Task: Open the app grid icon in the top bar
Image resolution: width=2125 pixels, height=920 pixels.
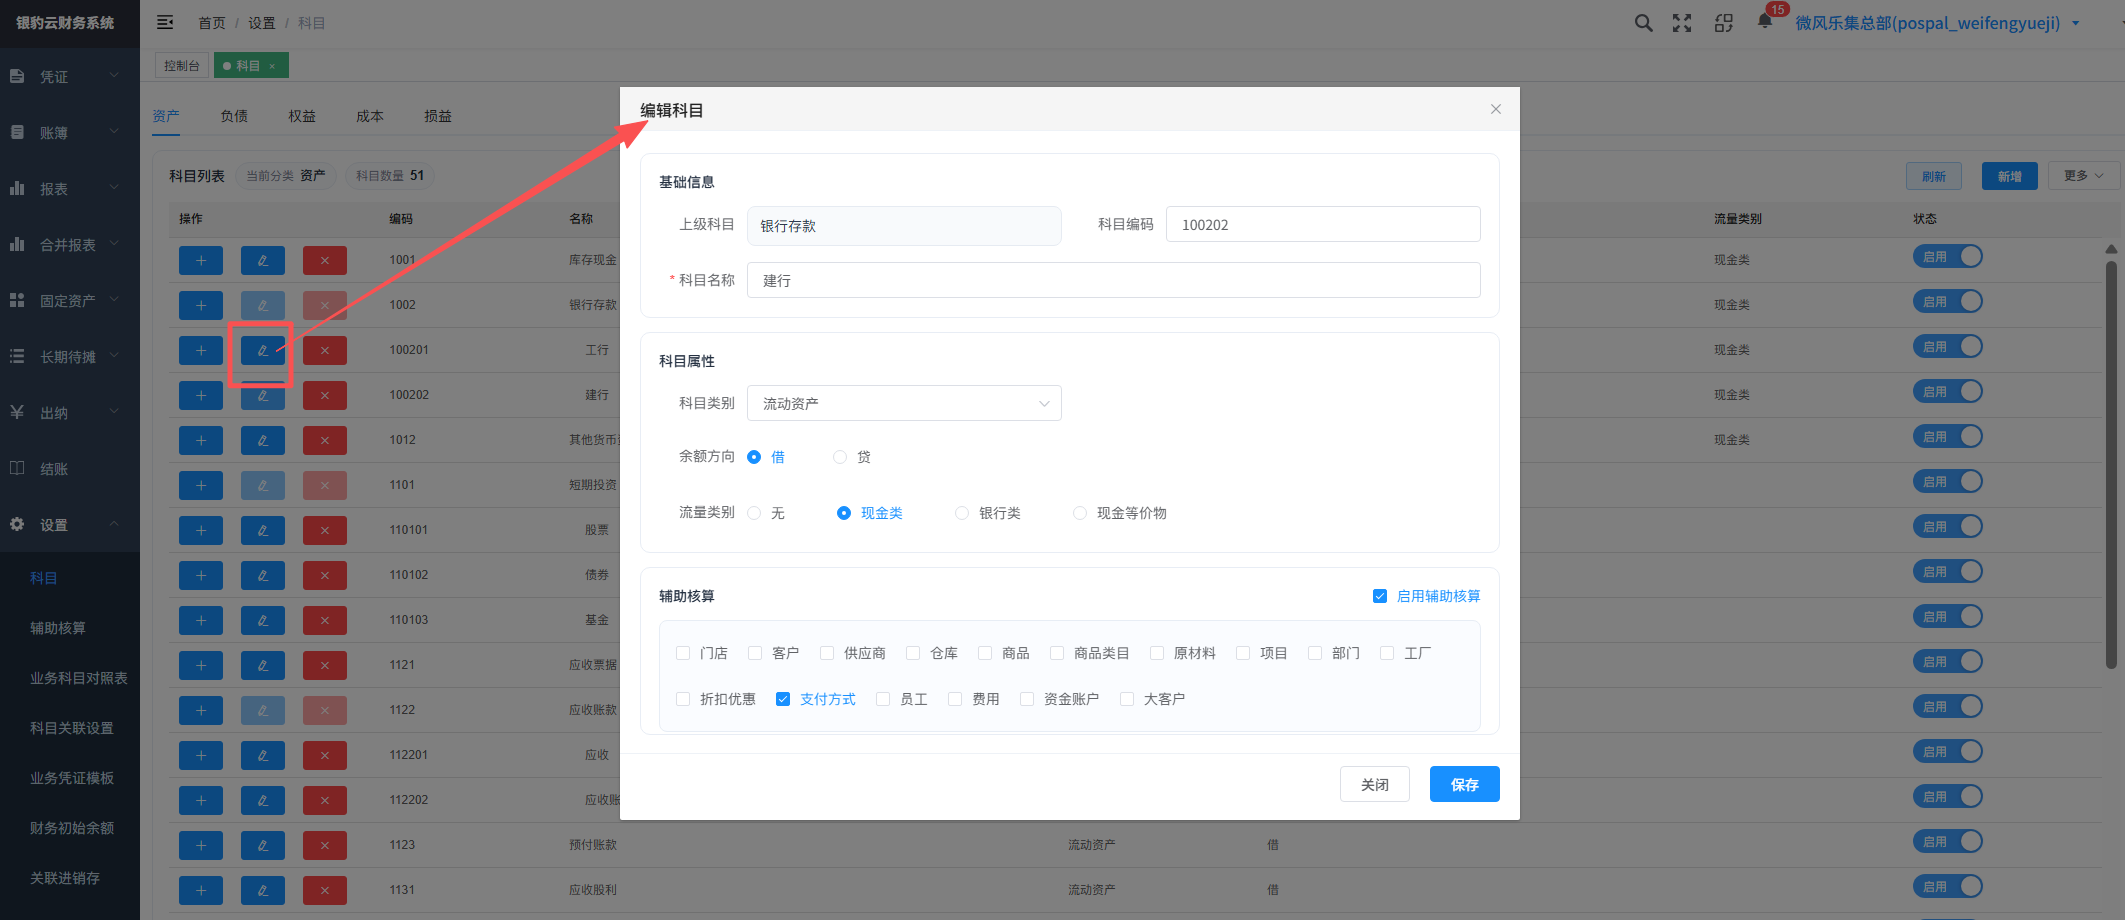Action: click(x=1724, y=23)
